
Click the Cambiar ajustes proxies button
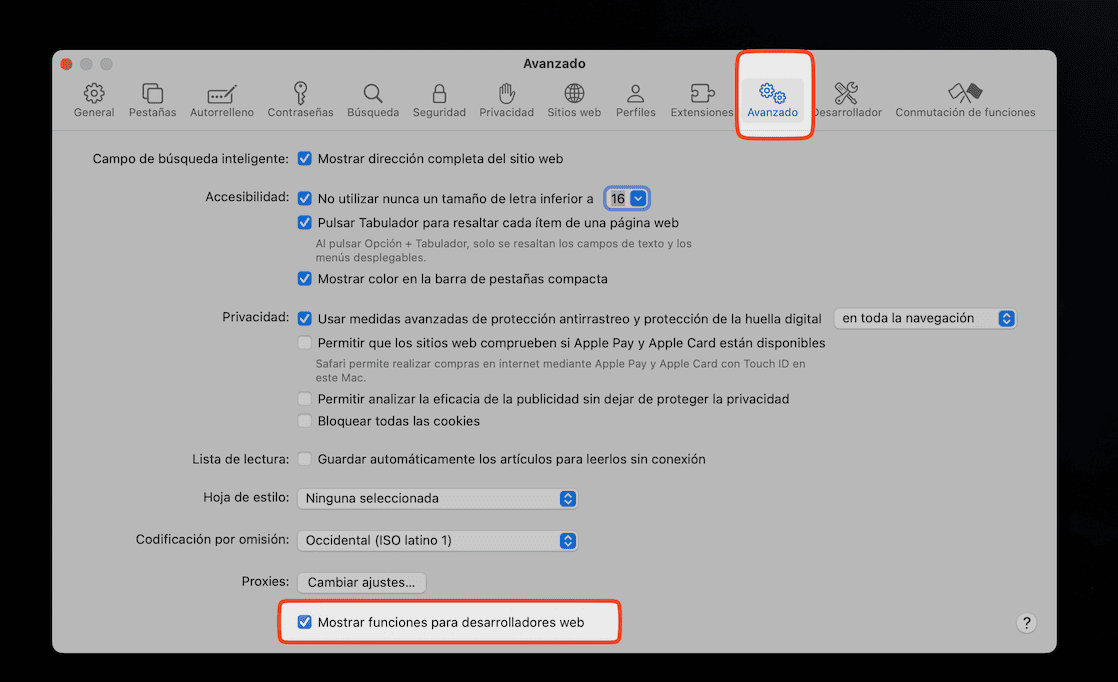361,582
